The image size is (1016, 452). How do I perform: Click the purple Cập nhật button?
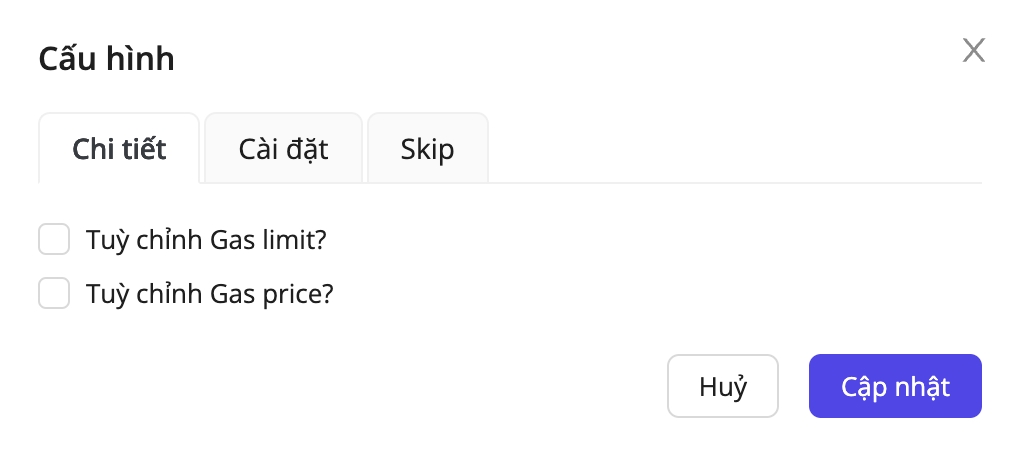894,386
